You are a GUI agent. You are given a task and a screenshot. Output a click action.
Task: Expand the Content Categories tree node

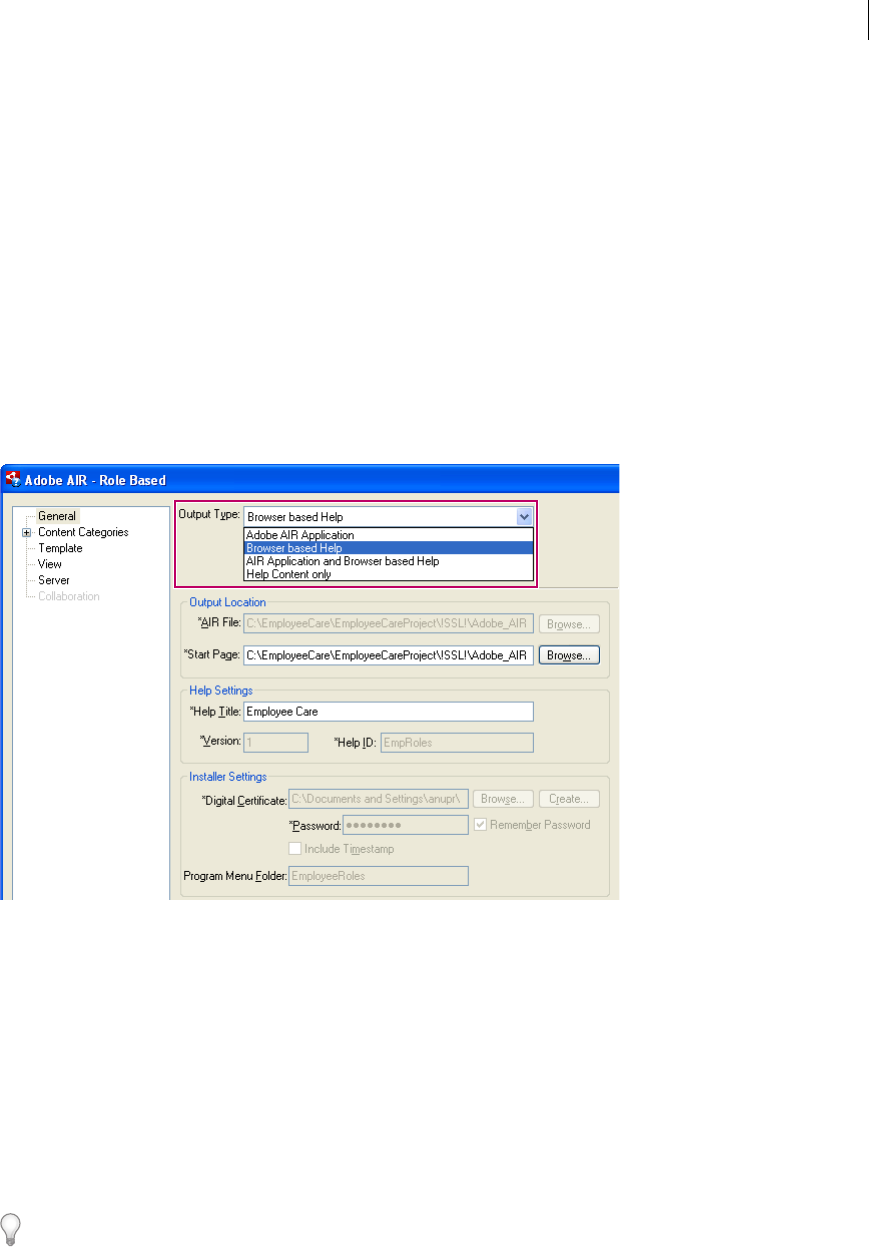(27, 532)
